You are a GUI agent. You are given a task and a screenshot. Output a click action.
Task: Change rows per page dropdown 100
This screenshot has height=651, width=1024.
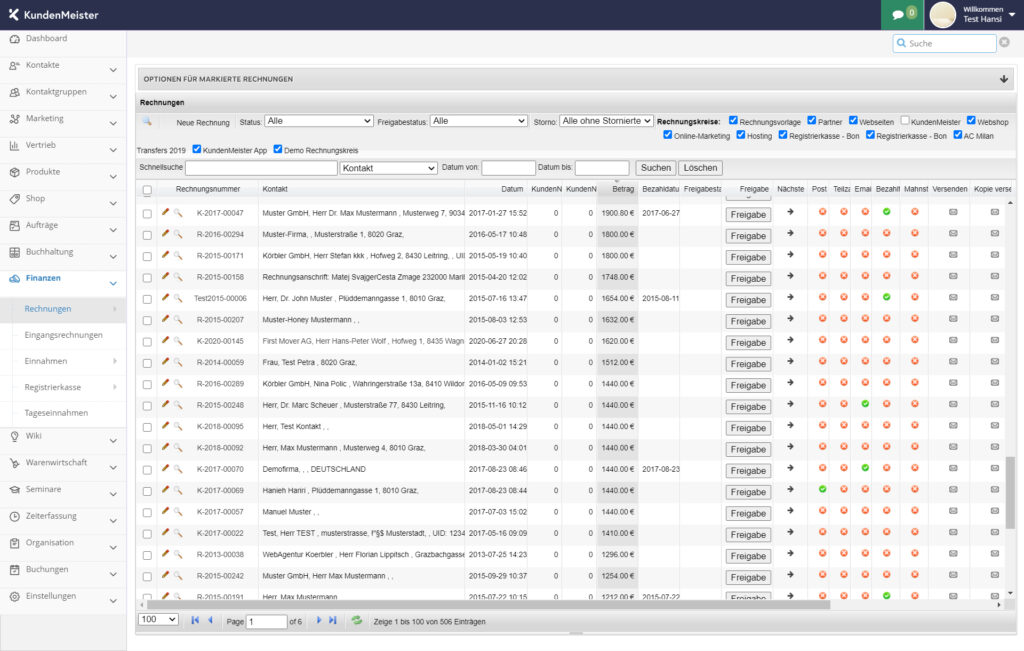[x=158, y=620]
